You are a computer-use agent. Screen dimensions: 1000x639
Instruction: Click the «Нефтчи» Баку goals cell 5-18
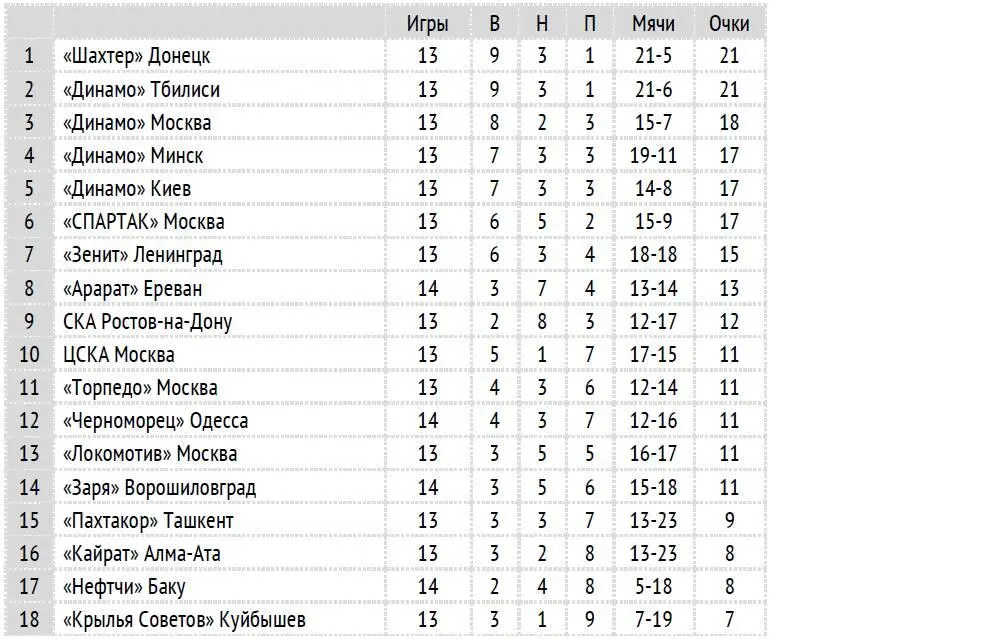pos(653,587)
